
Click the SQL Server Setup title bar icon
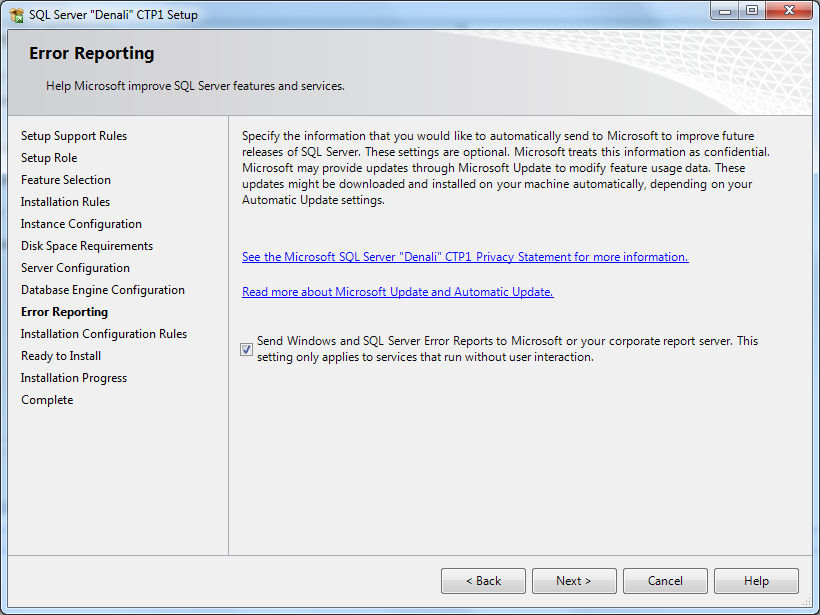point(16,15)
